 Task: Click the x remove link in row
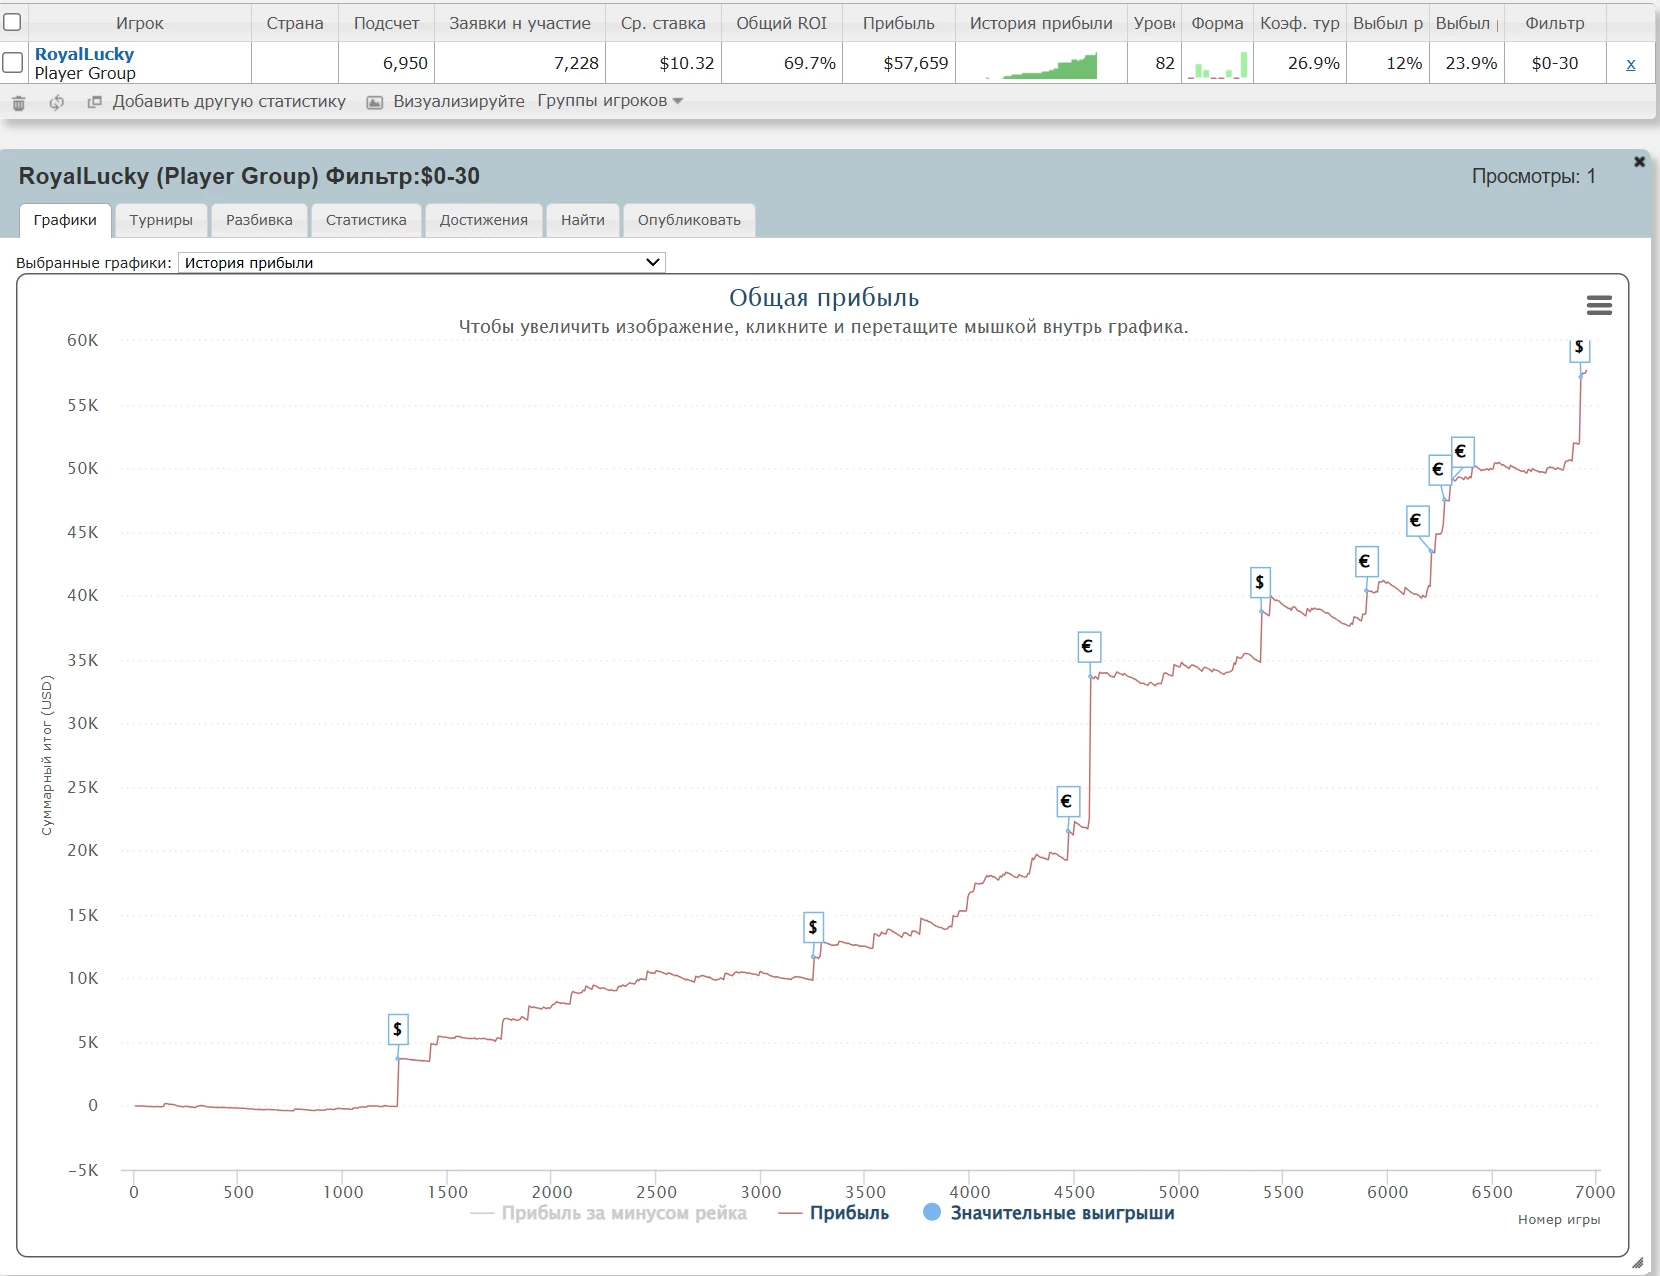click(1630, 64)
